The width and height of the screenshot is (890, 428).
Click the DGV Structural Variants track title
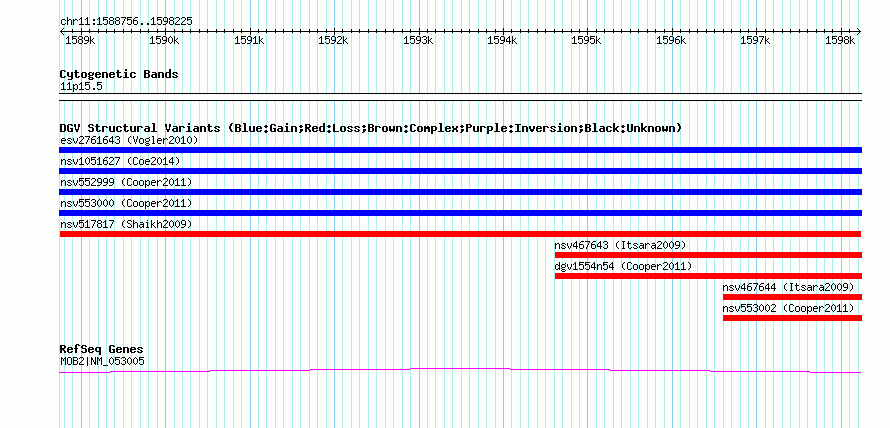(x=371, y=128)
